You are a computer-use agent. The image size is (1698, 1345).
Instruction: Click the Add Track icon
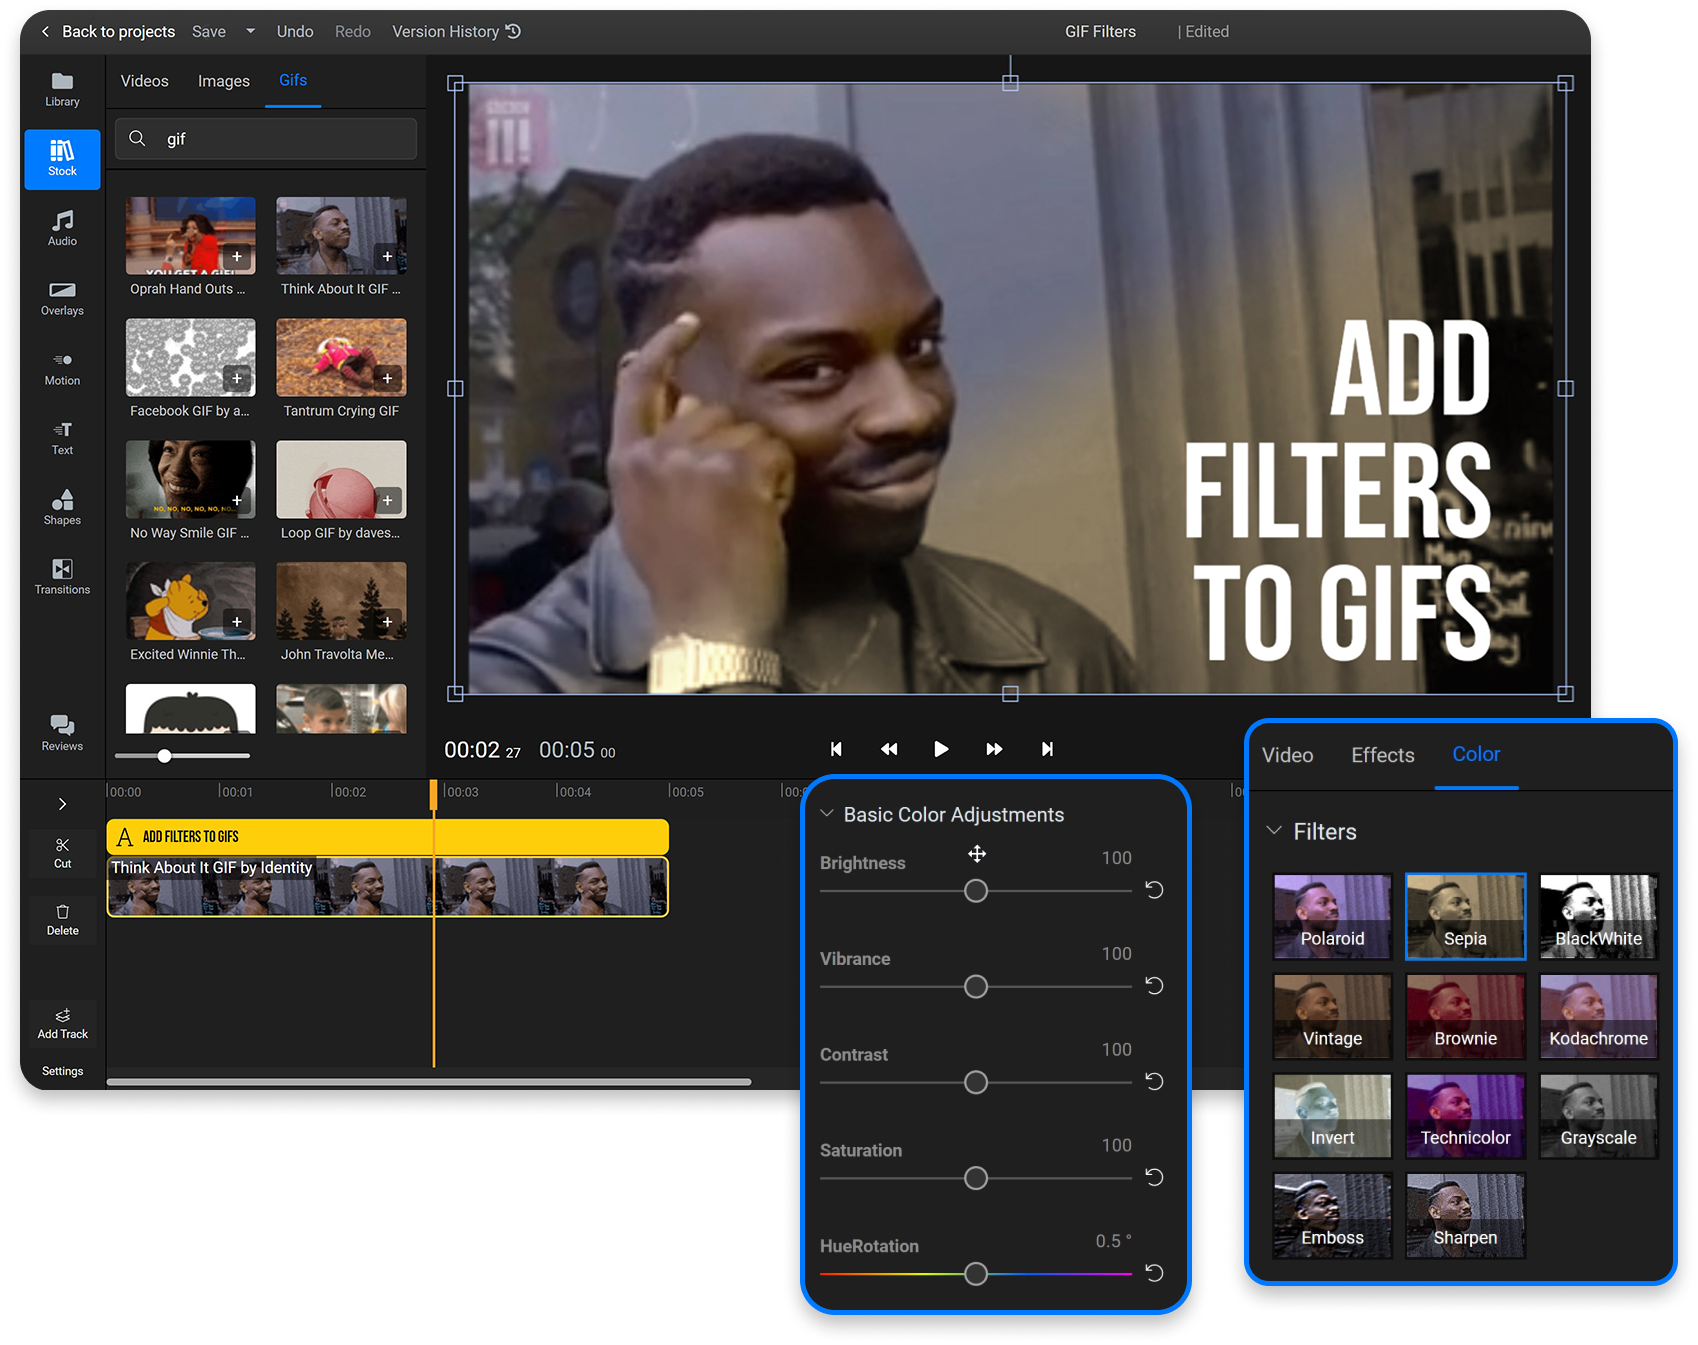click(x=62, y=1015)
